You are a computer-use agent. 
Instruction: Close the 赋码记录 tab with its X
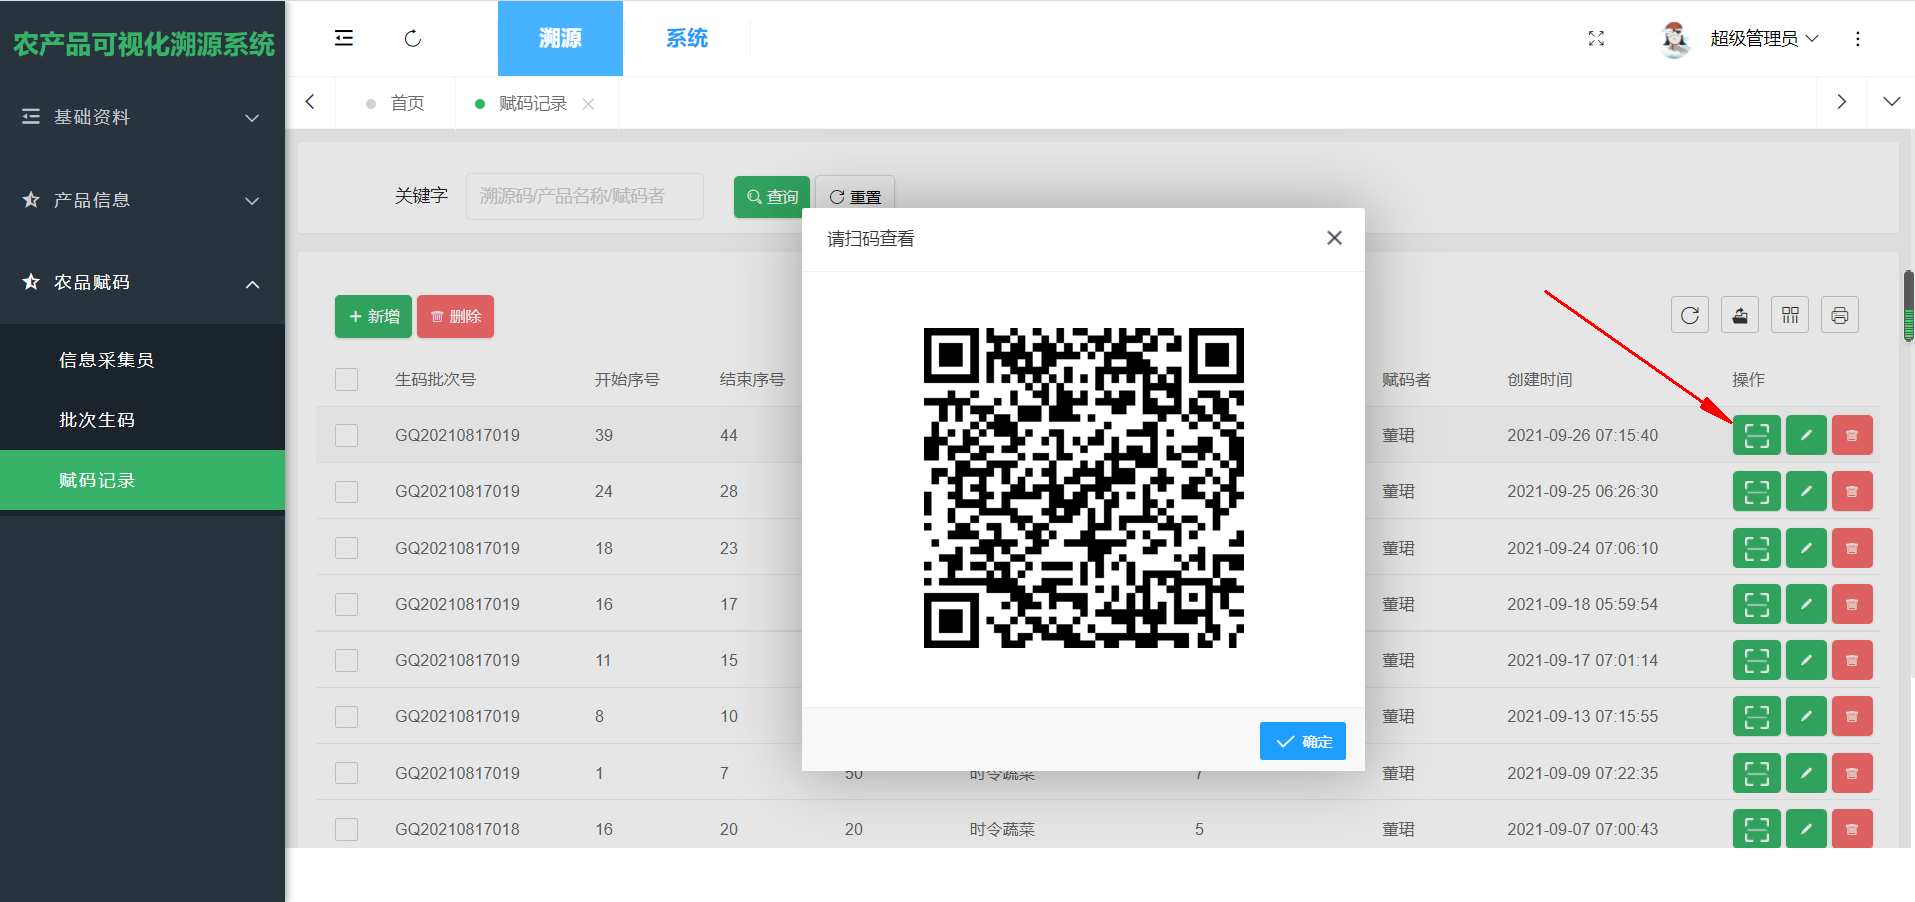pyautogui.click(x=588, y=104)
